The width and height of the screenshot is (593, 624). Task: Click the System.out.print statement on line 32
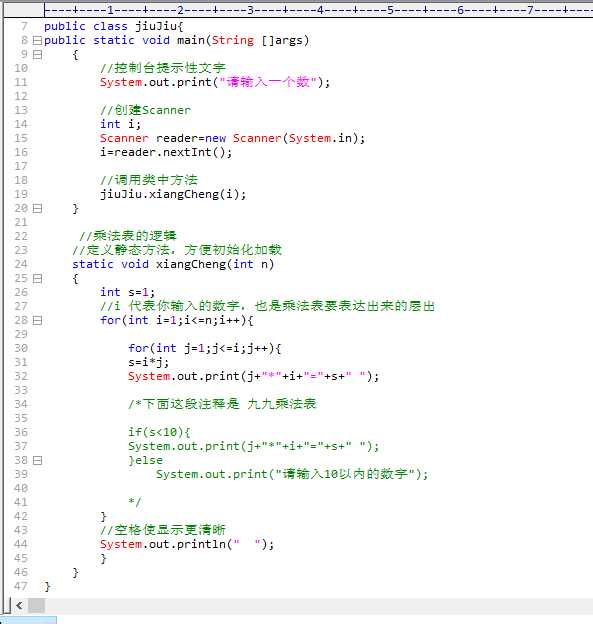pos(254,376)
